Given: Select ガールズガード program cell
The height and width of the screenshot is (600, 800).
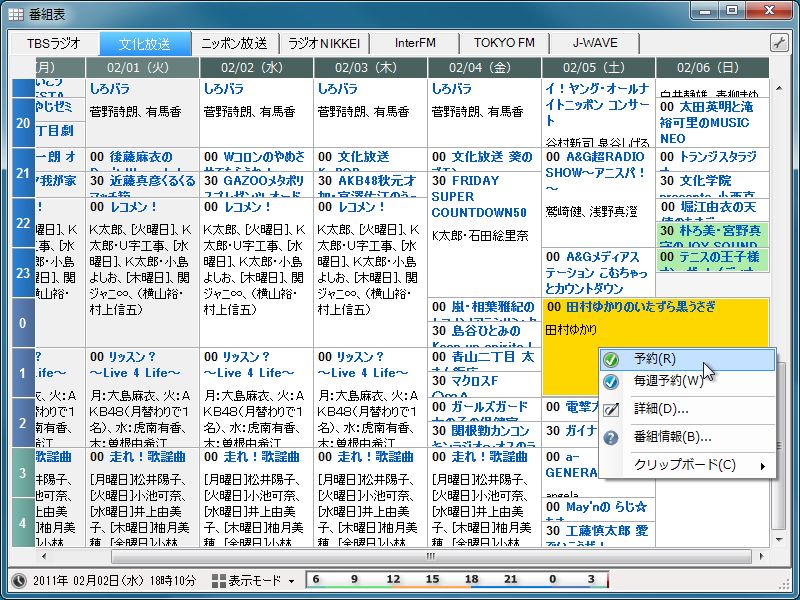Looking at the screenshot, I should pyautogui.click(x=484, y=410).
